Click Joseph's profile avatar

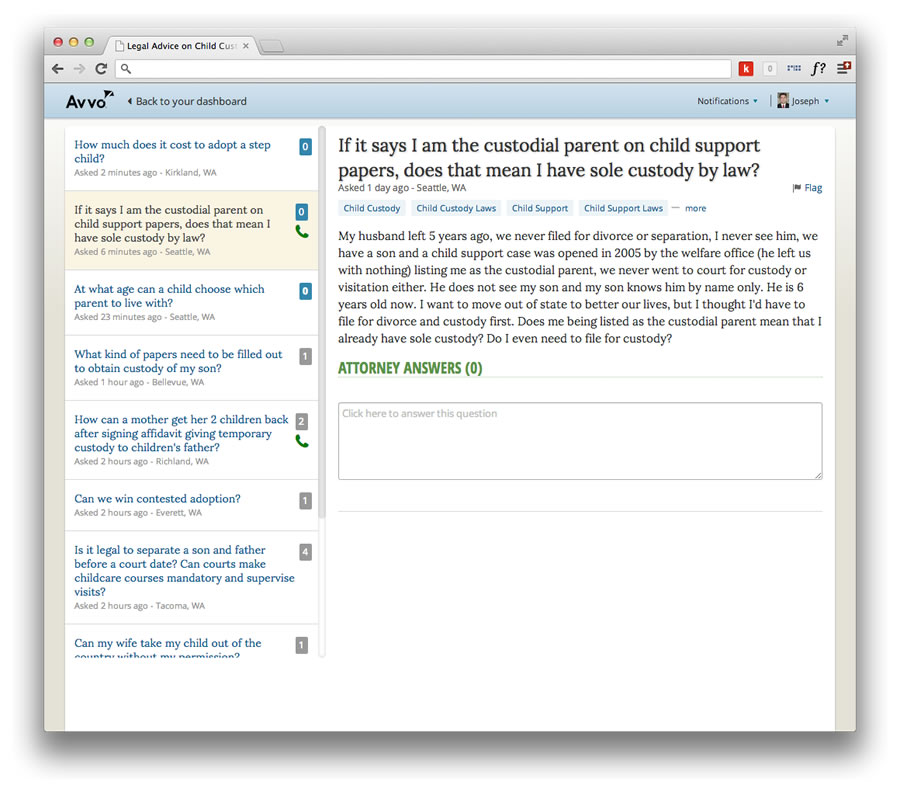point(783,100)
